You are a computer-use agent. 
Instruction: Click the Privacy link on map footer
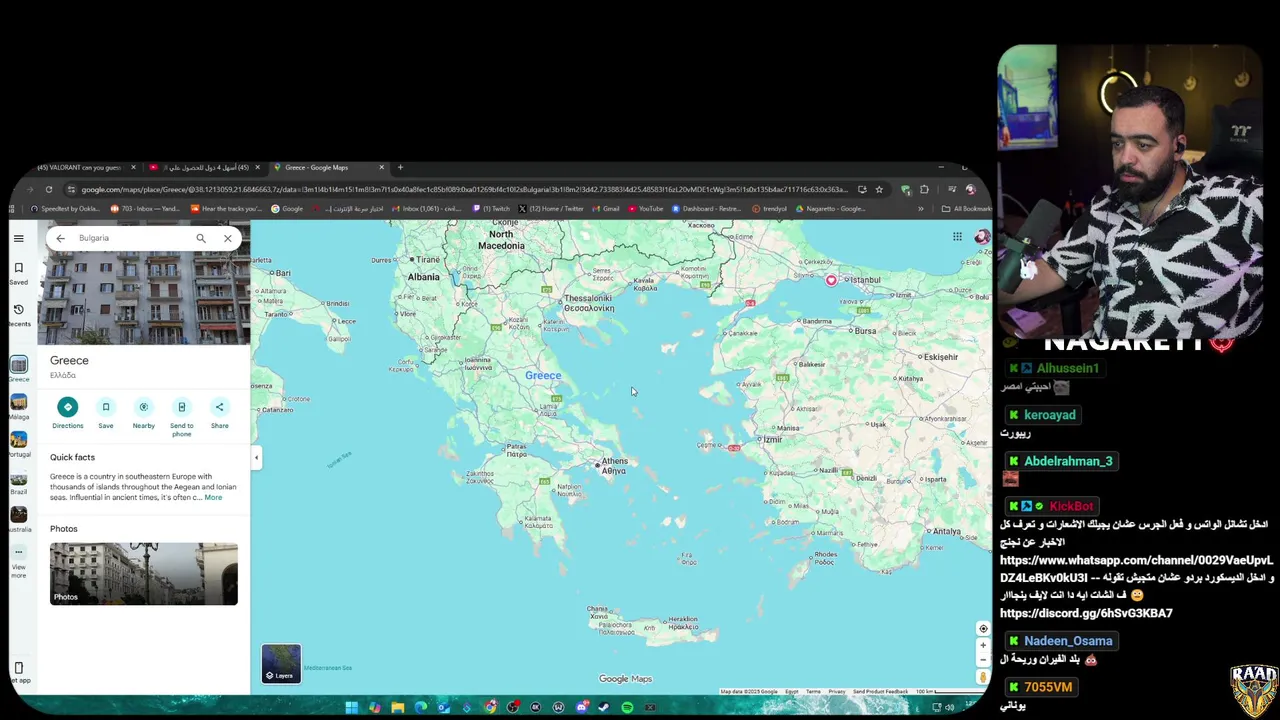pos(836,691)
